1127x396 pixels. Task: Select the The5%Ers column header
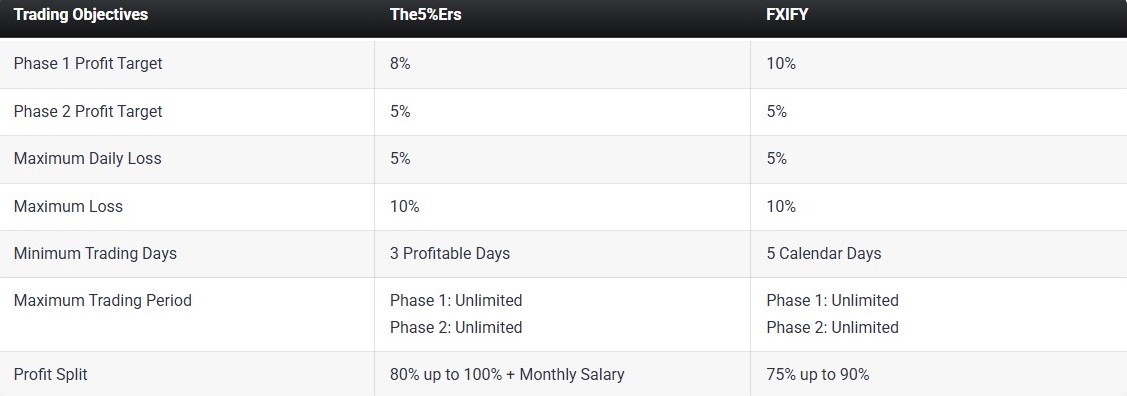point(426,15)
